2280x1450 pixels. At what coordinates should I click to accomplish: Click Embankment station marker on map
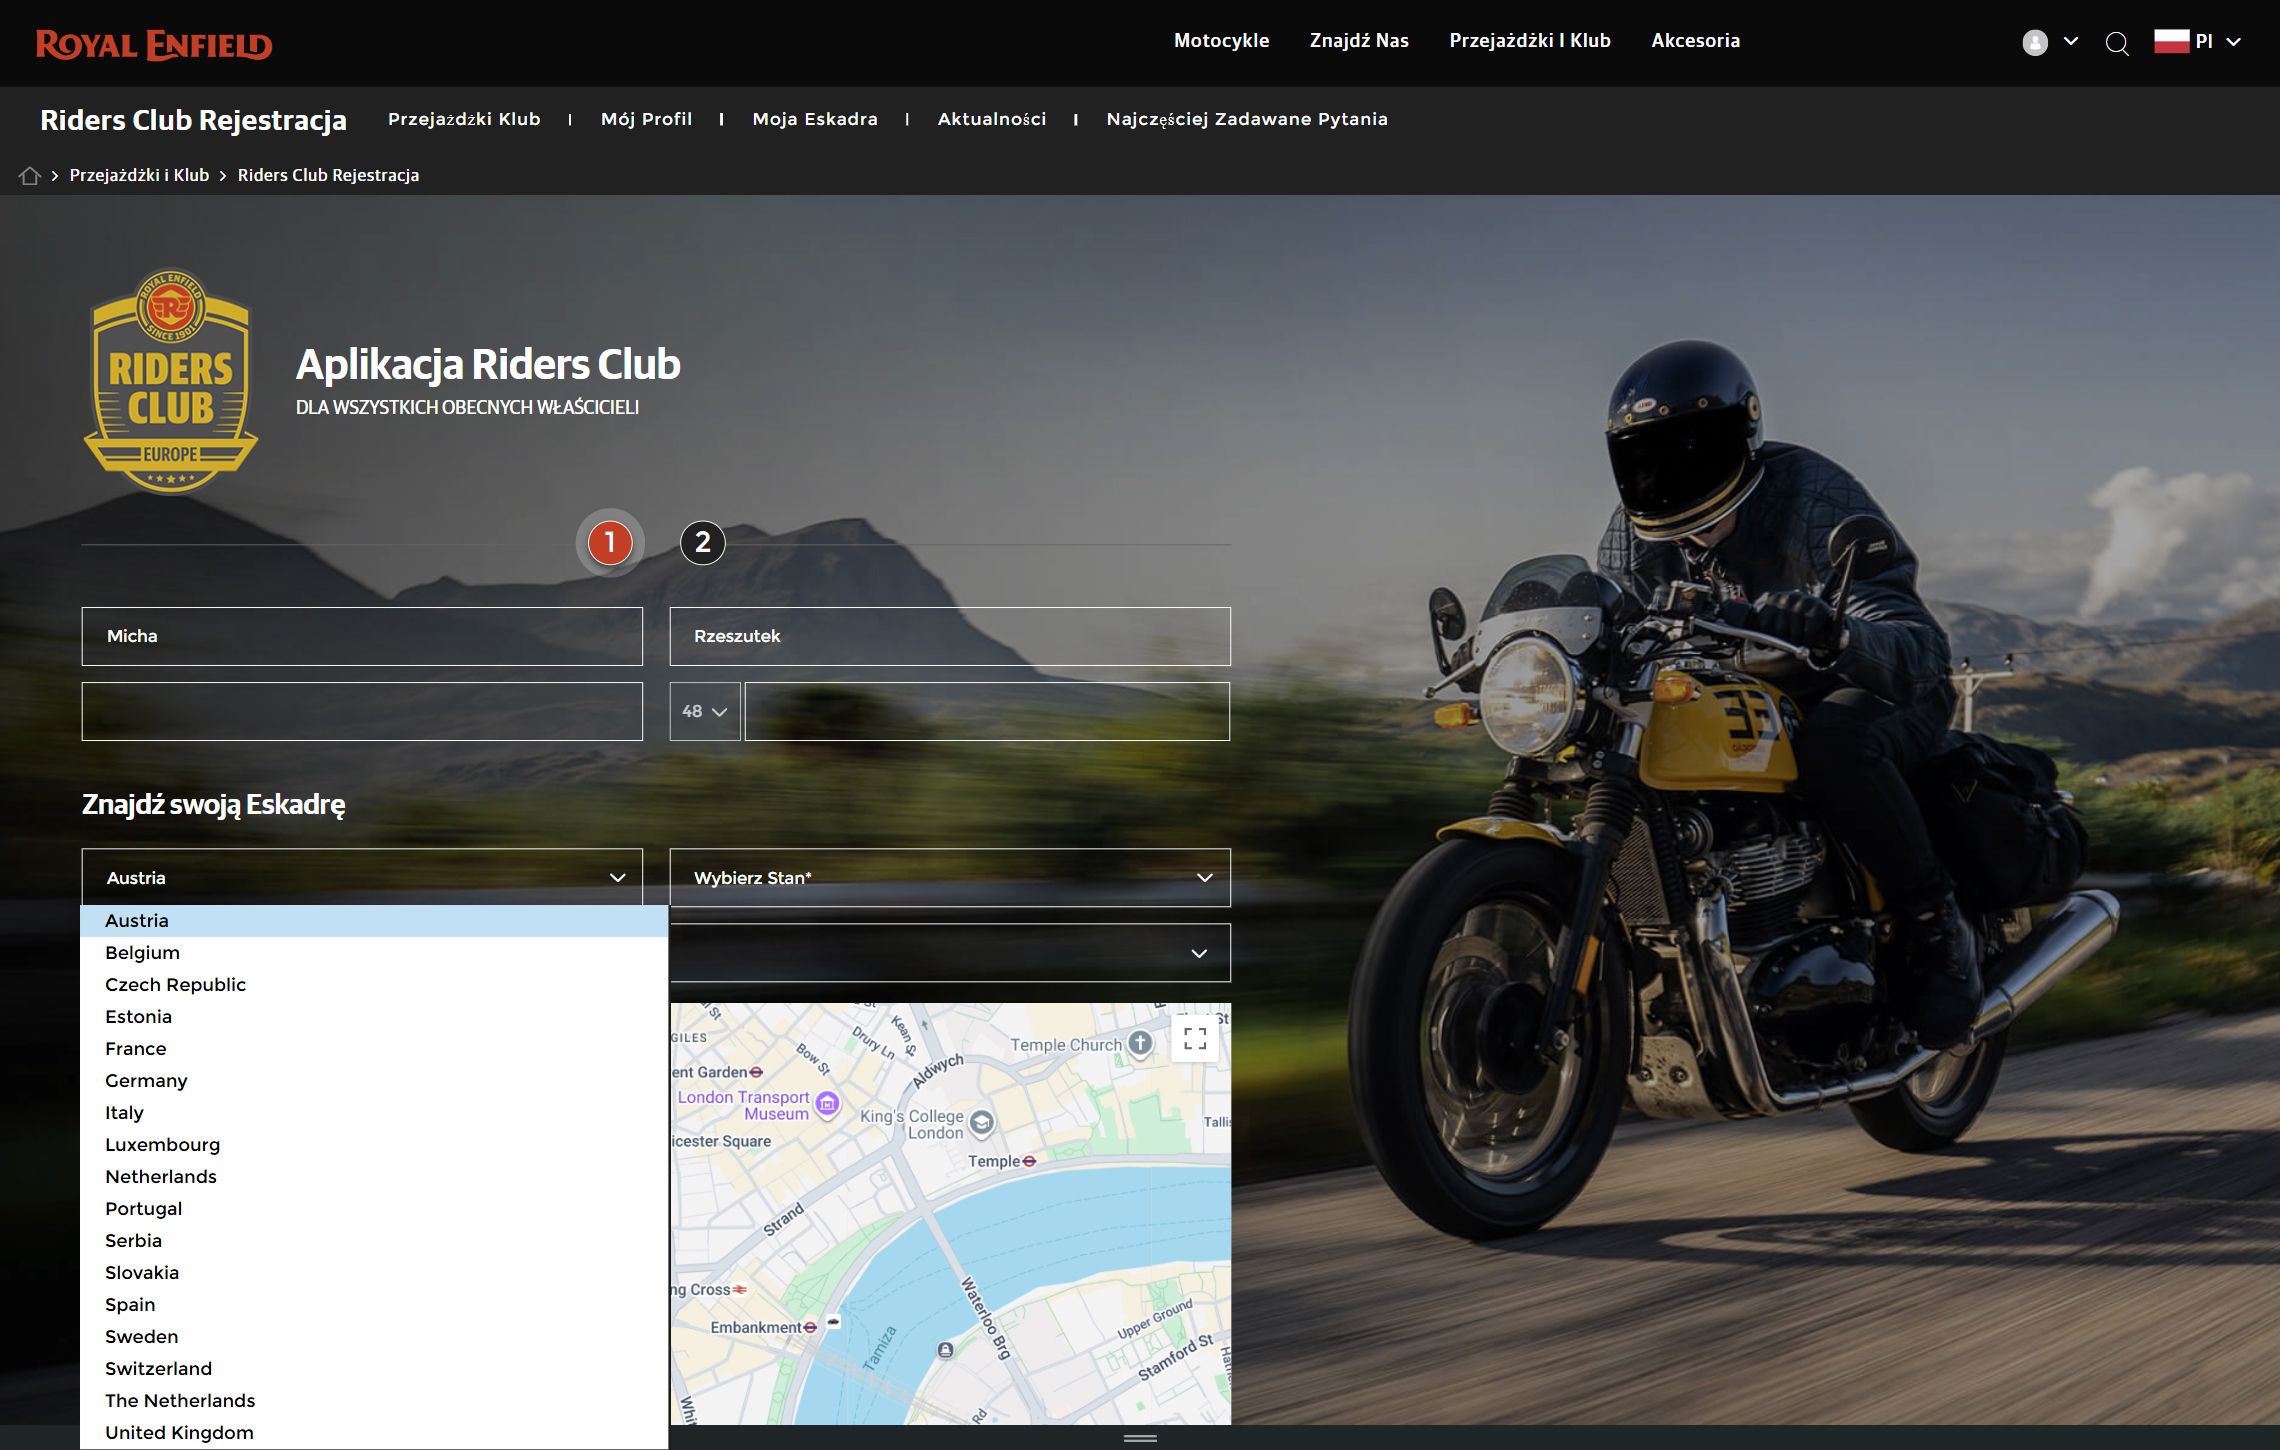tap(810, 1327)
